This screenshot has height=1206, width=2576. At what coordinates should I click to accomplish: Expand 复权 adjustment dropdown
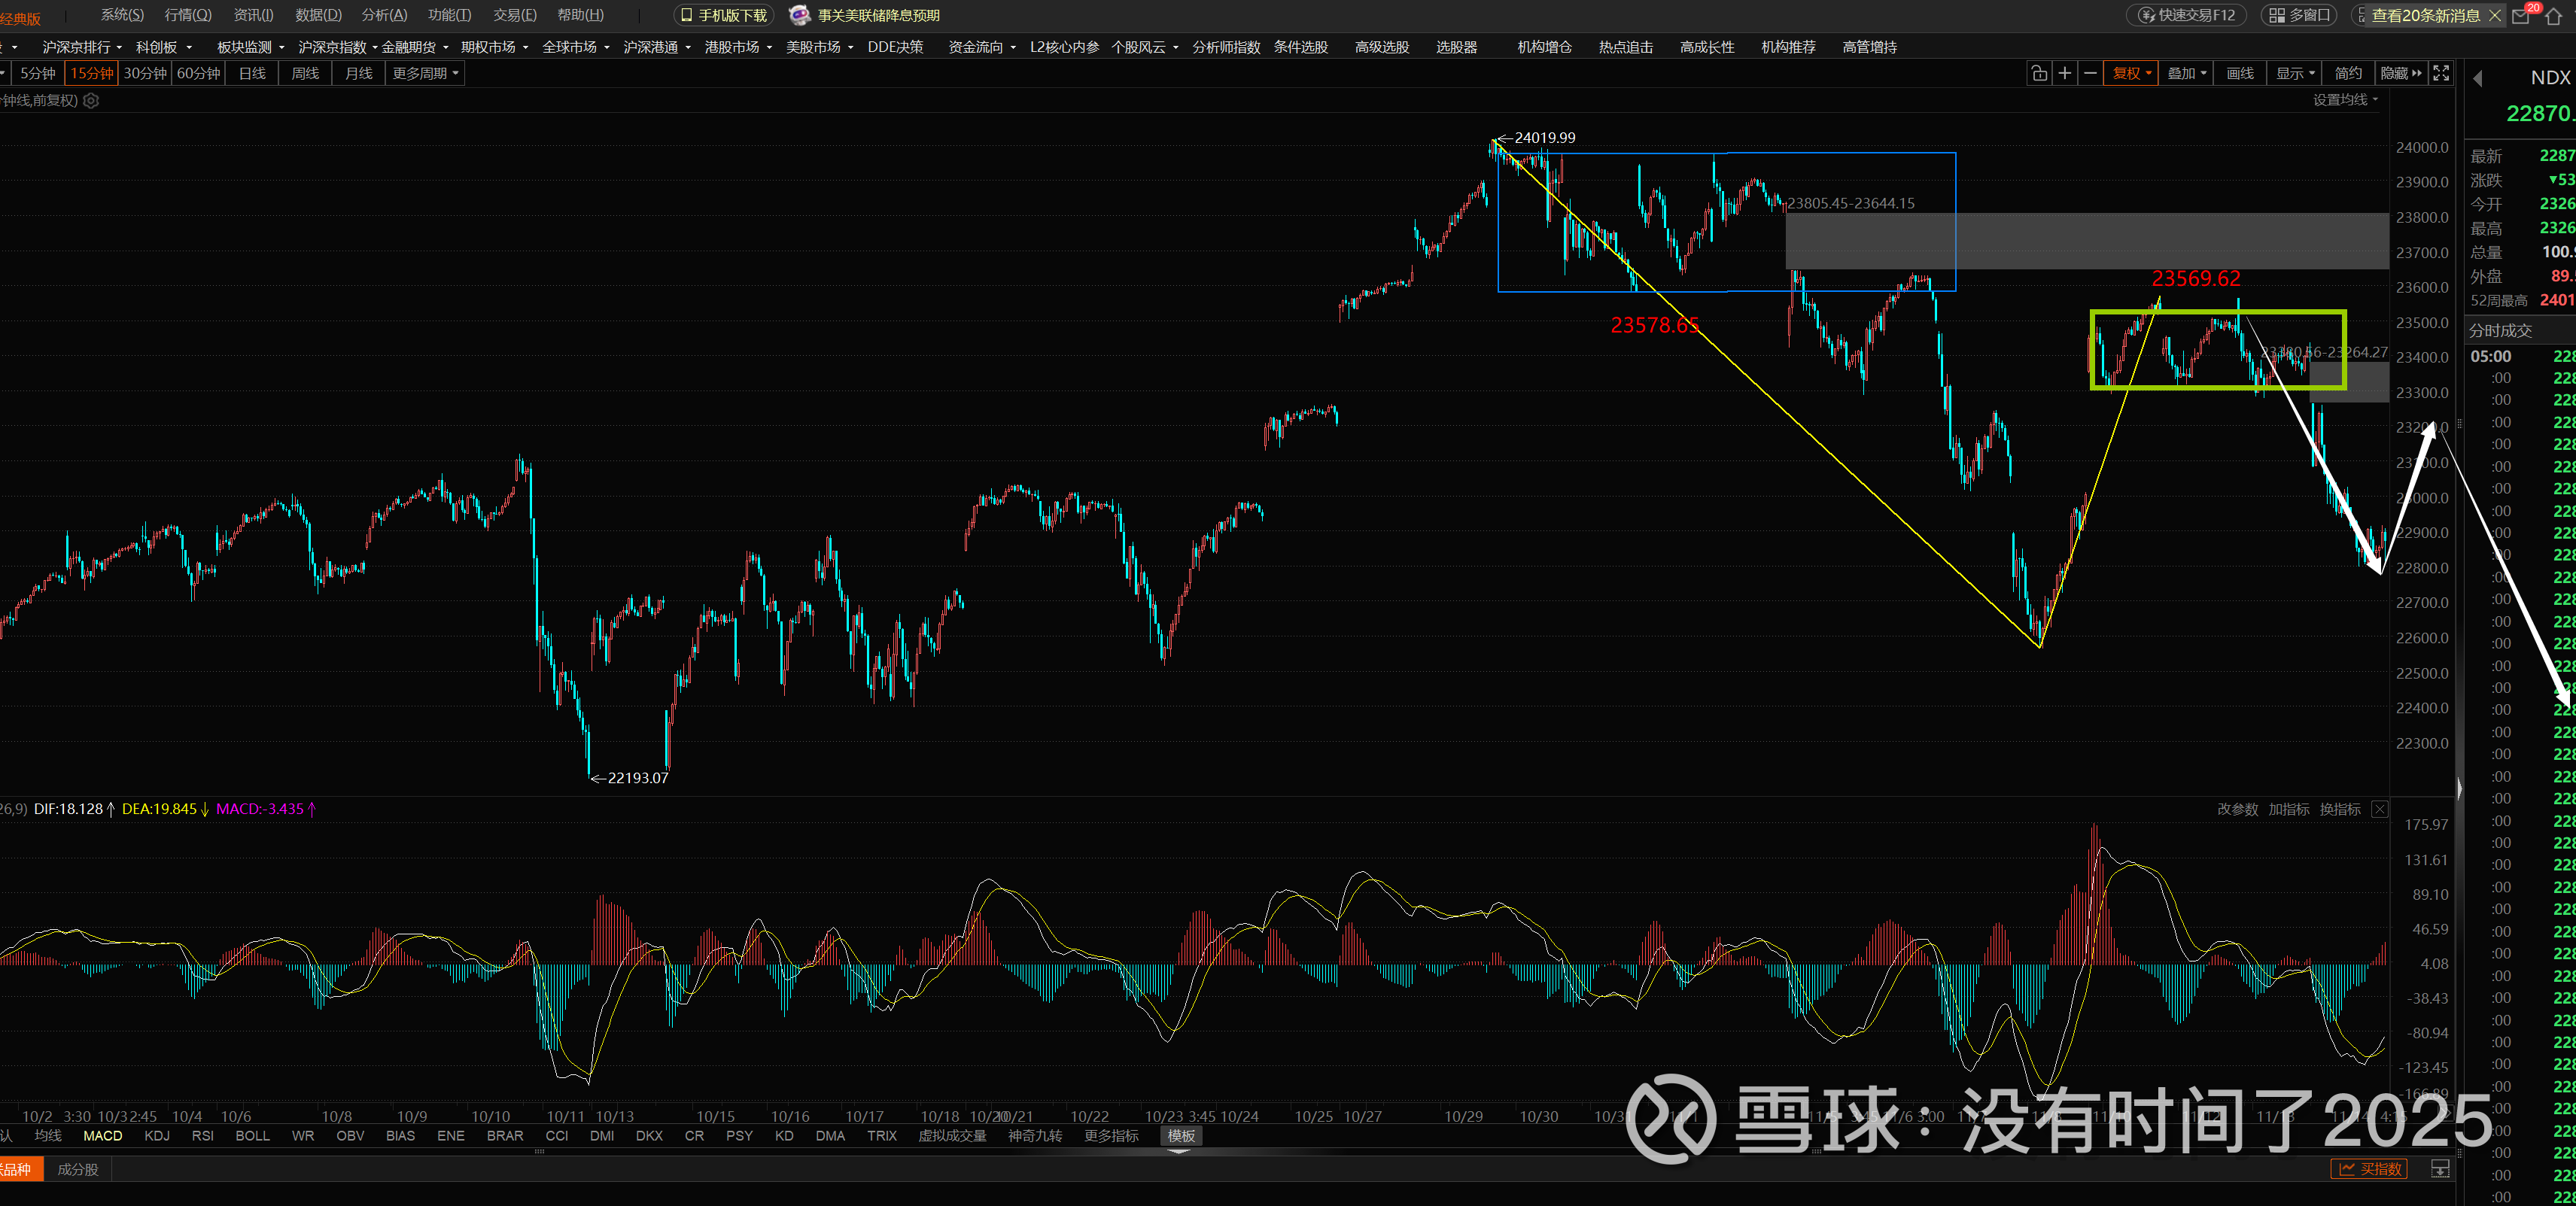(2131, 73)
